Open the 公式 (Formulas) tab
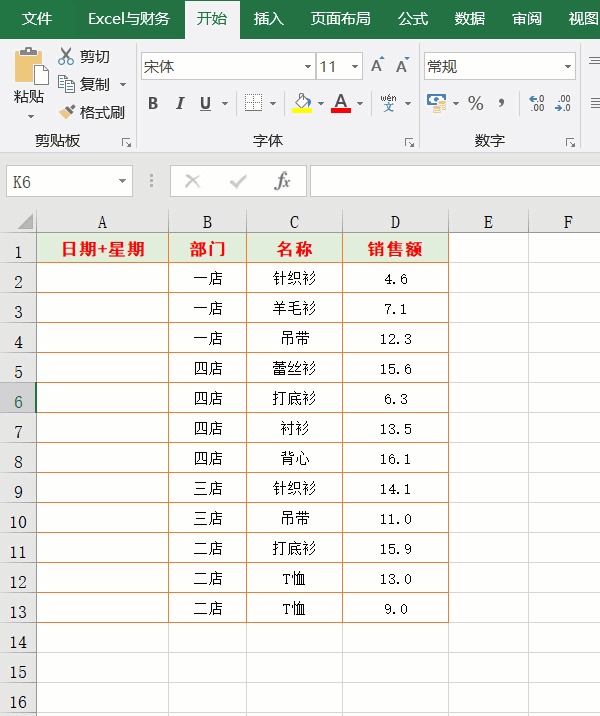600x716 pixels. coord(412,19)
